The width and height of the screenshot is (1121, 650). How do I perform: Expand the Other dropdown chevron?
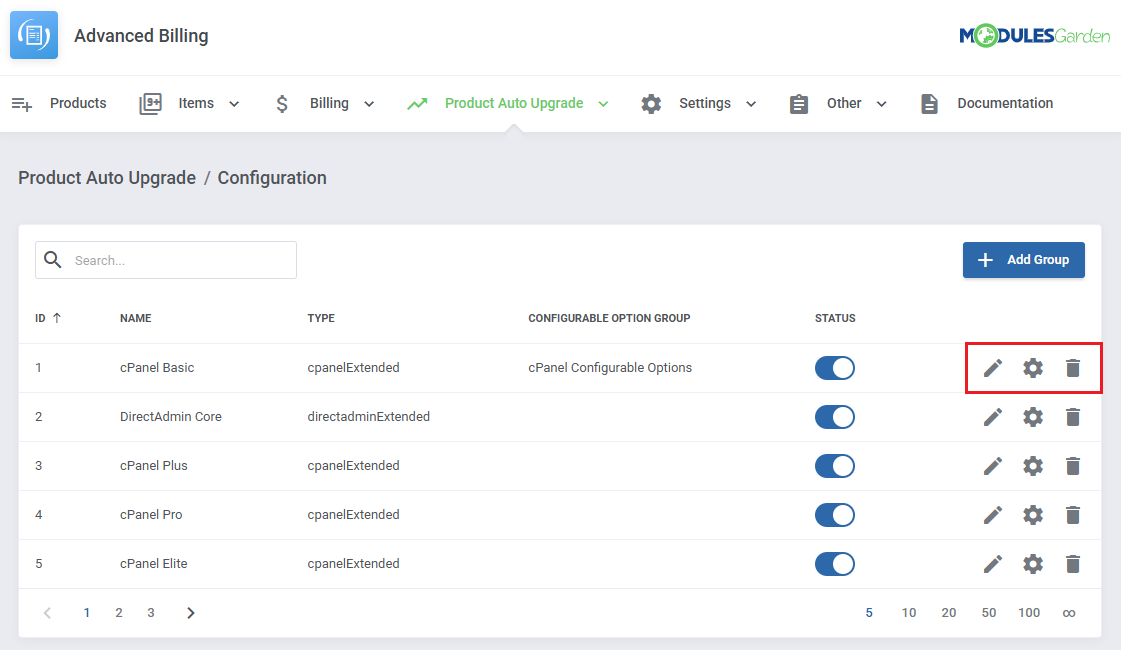882,104
